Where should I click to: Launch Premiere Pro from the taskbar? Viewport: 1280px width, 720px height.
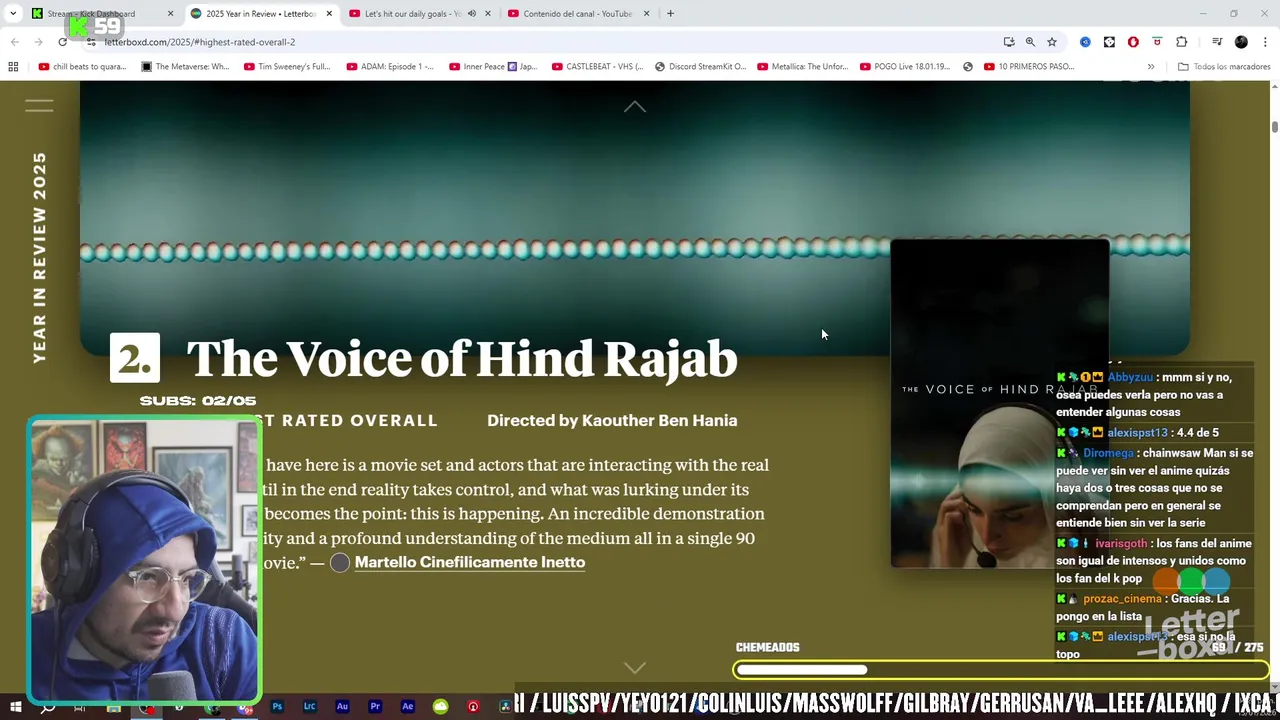click(x=375, y=707)
